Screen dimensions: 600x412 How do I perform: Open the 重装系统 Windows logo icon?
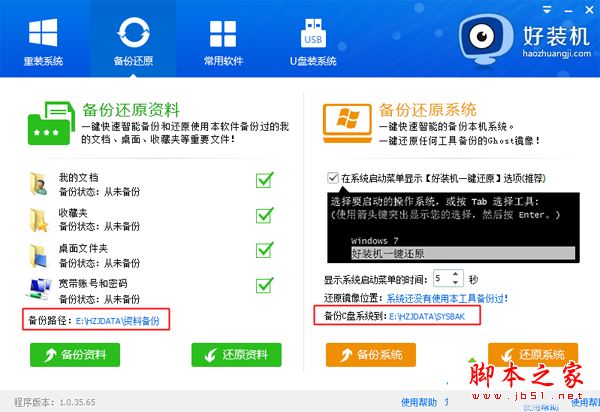click(x=43, y=33)
